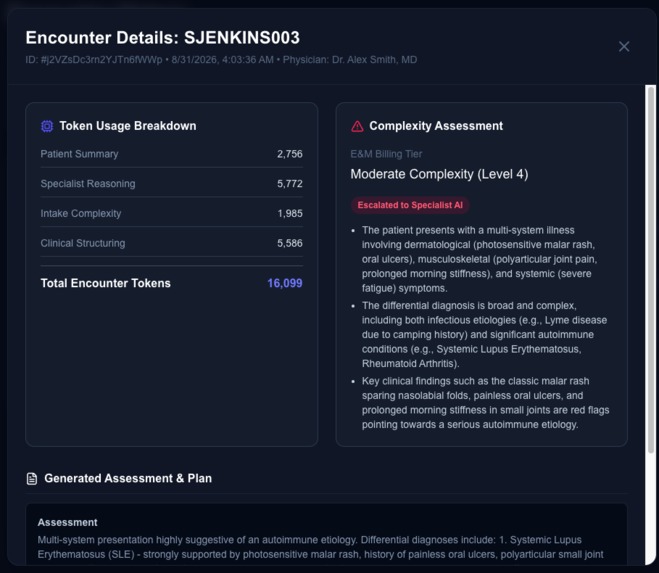This screenshot has width=659, height=573.
Task: Click the dialog's vertical scrollbar
Action: 651,269
